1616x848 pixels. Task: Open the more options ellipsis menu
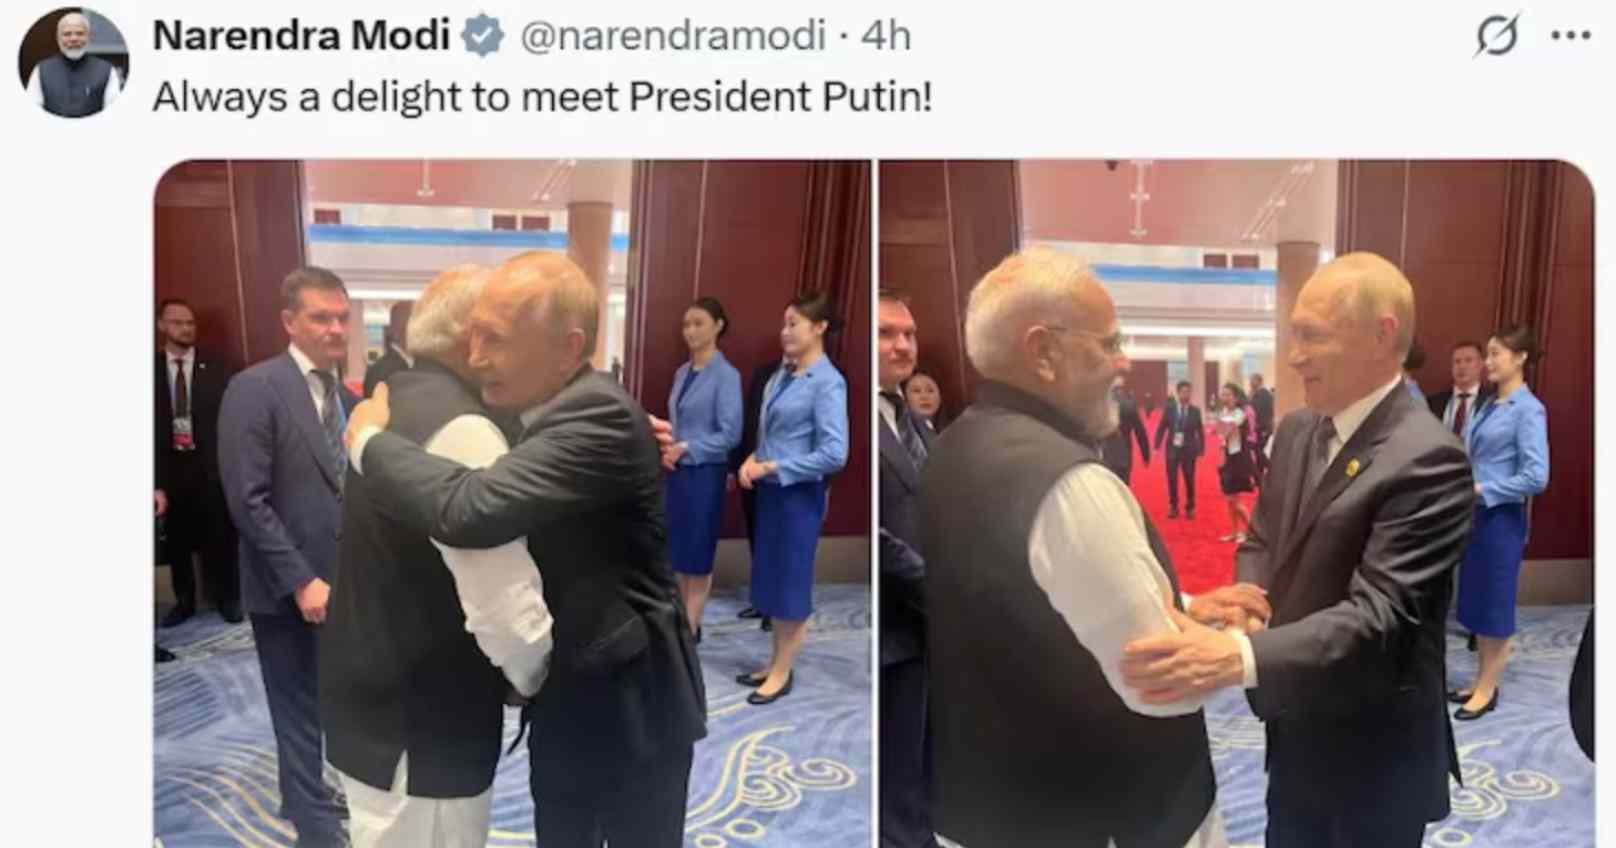pyautogui.click(x=1570, y=36)
